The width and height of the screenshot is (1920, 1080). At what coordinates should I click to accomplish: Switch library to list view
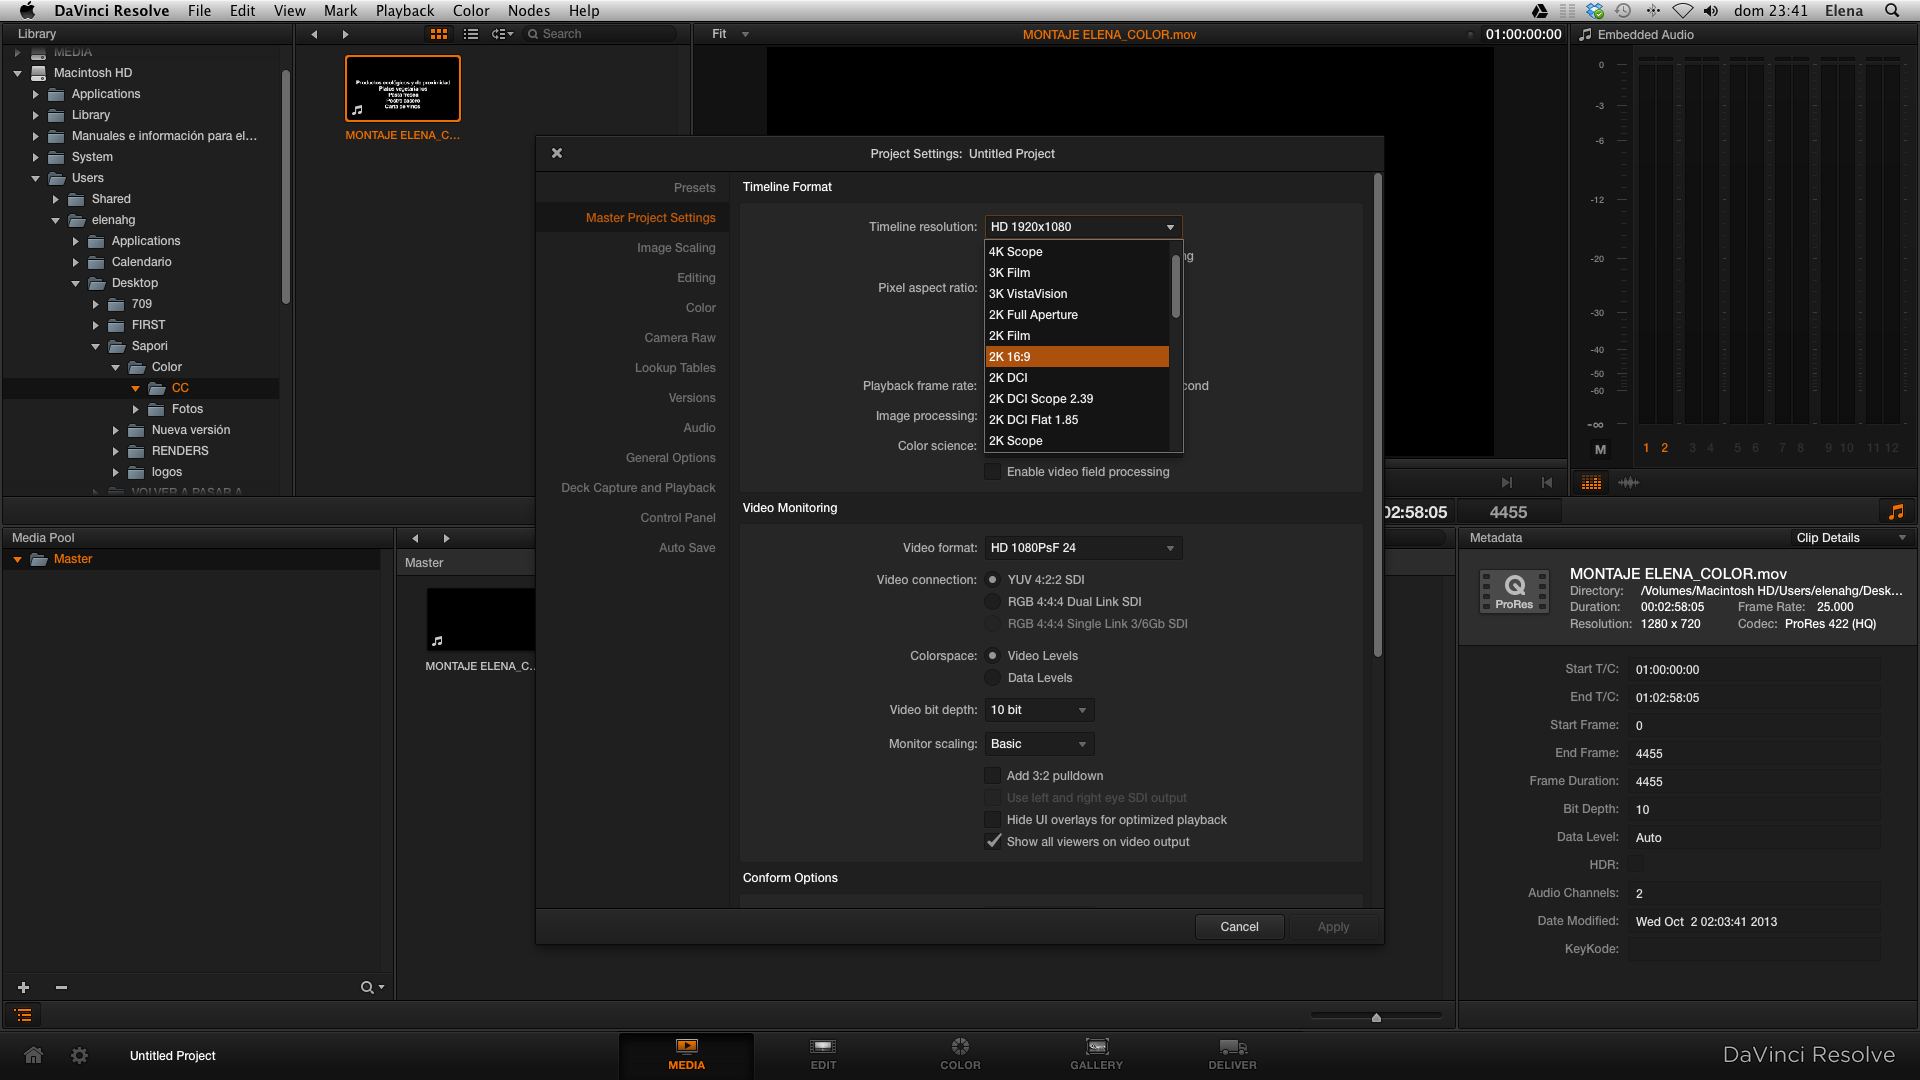[471, 34]
